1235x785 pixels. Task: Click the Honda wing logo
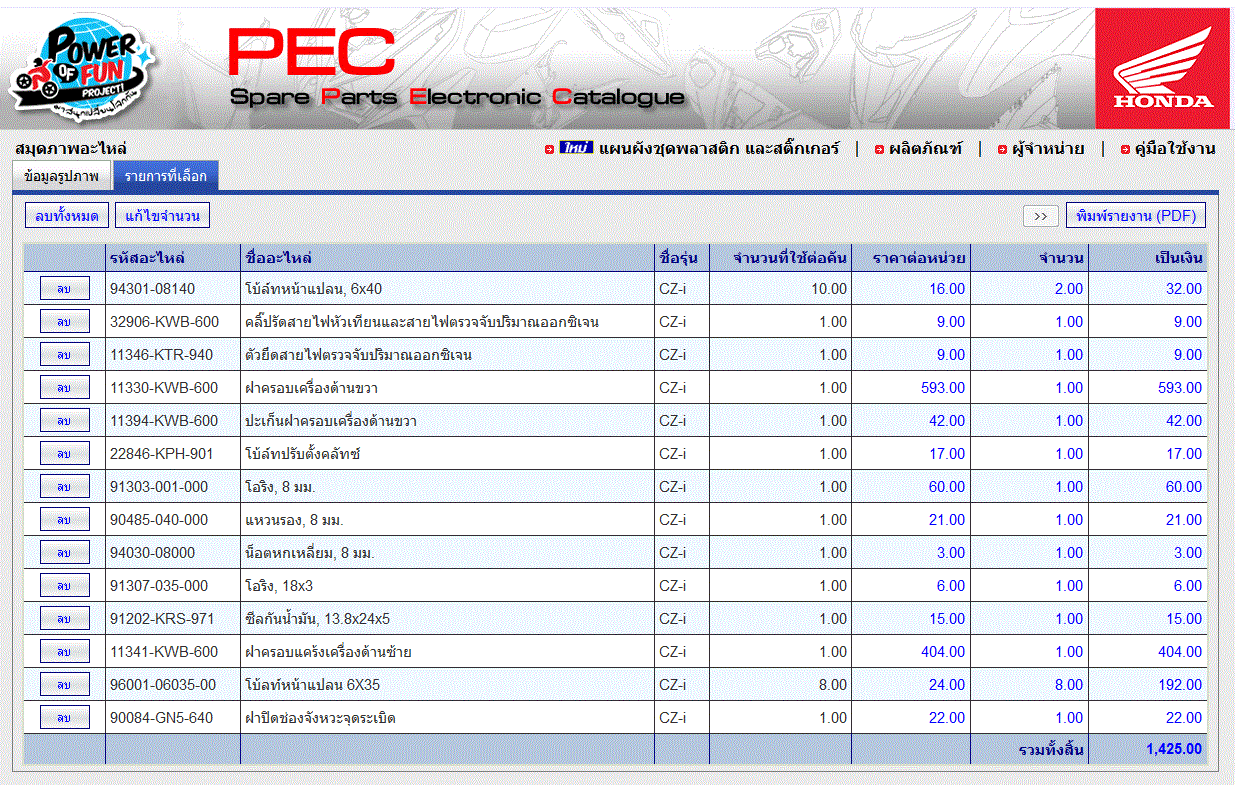(x=1163, y=69)
